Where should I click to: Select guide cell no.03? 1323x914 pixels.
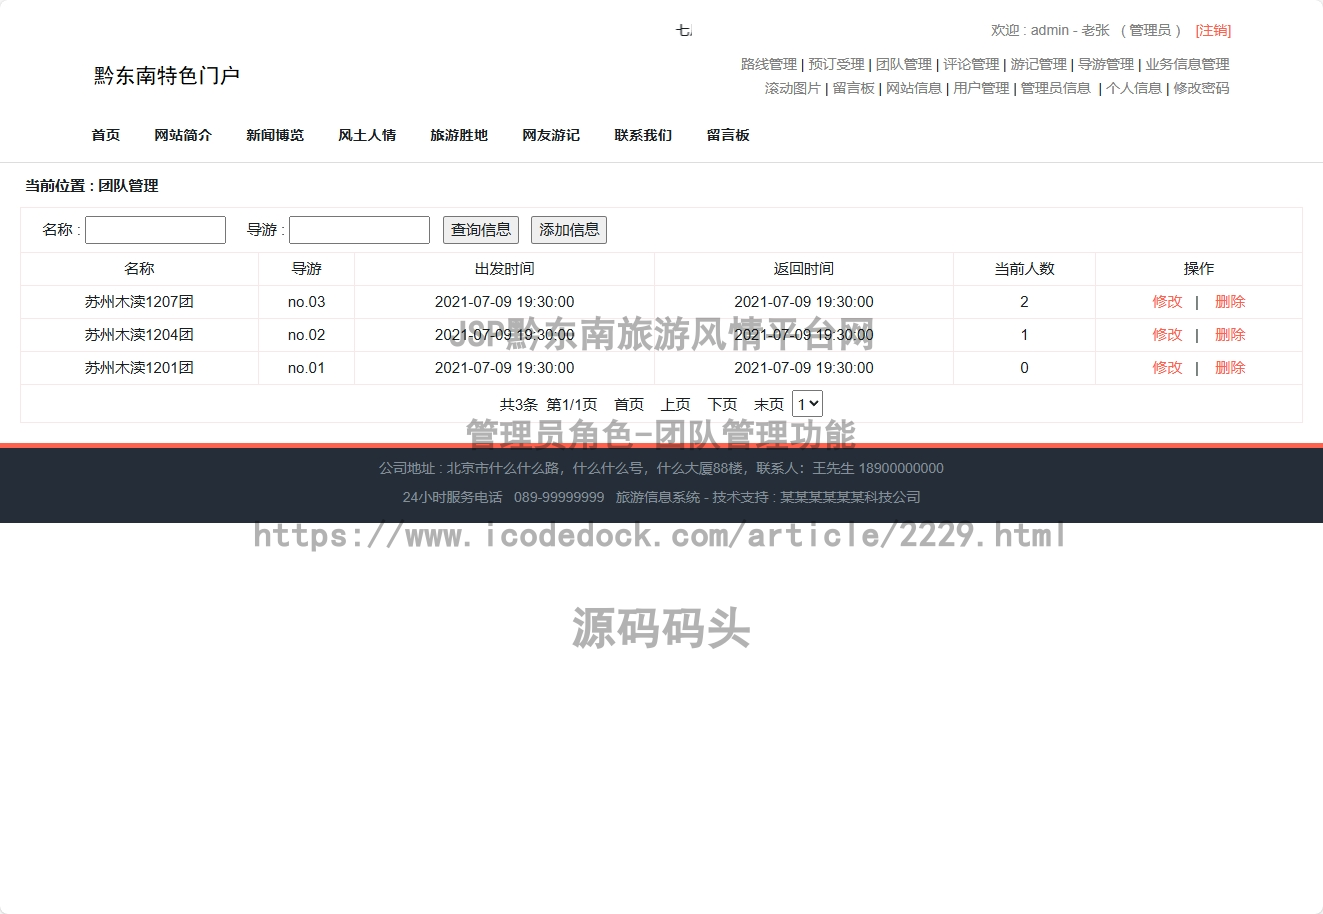click(306, 302)
